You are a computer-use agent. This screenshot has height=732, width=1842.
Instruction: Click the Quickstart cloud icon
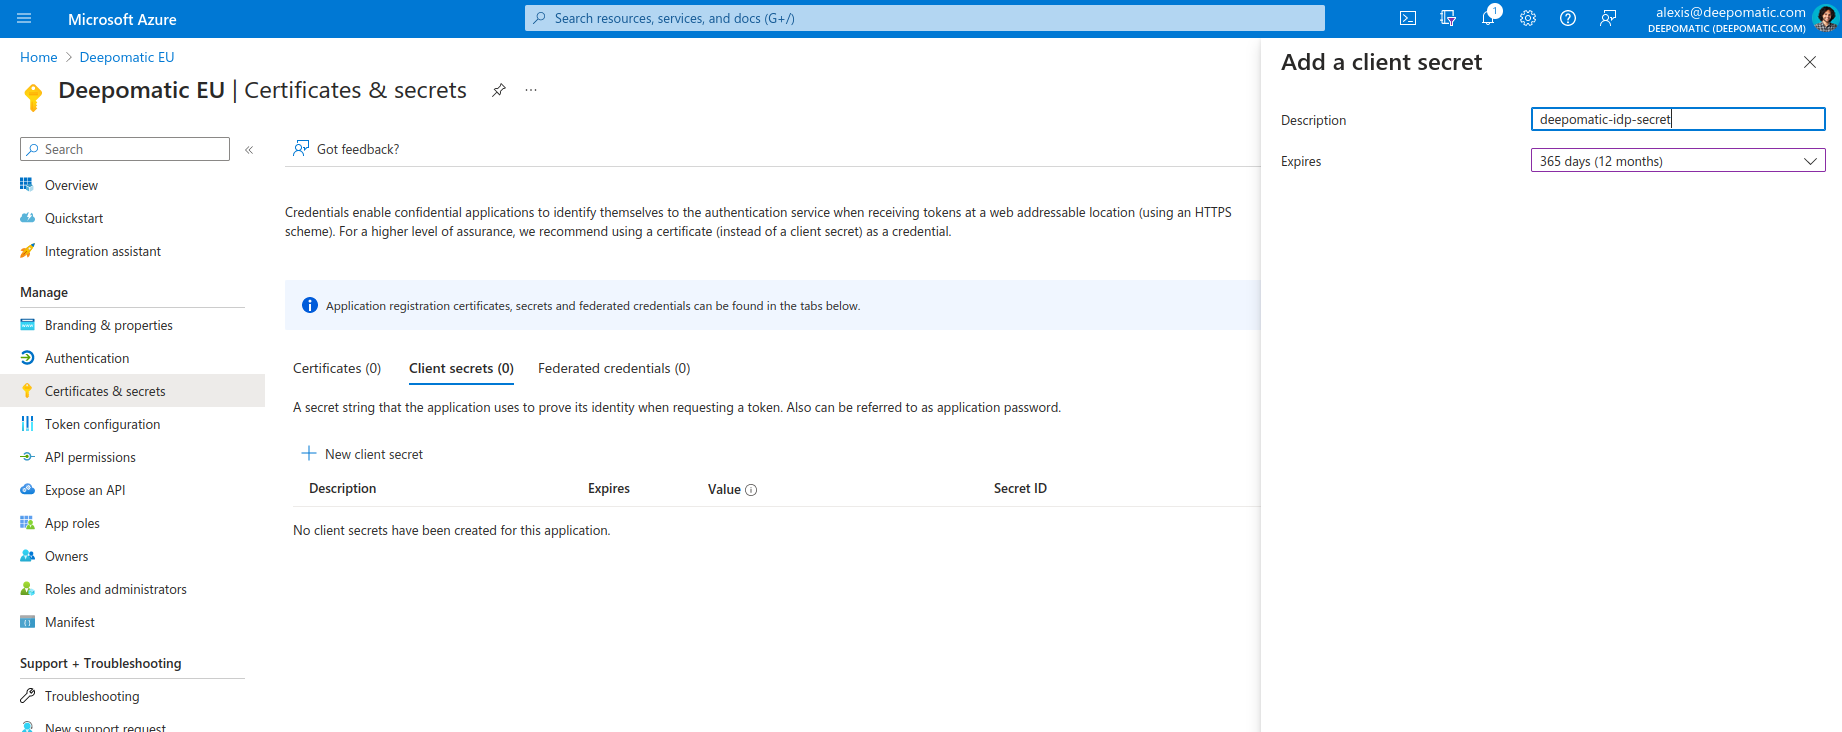[27, 218]
